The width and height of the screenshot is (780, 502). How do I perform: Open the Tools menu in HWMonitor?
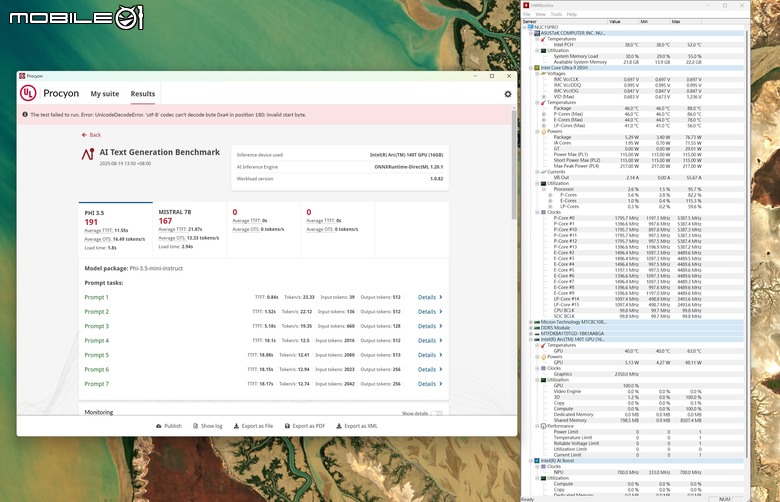tap(556, 14)
